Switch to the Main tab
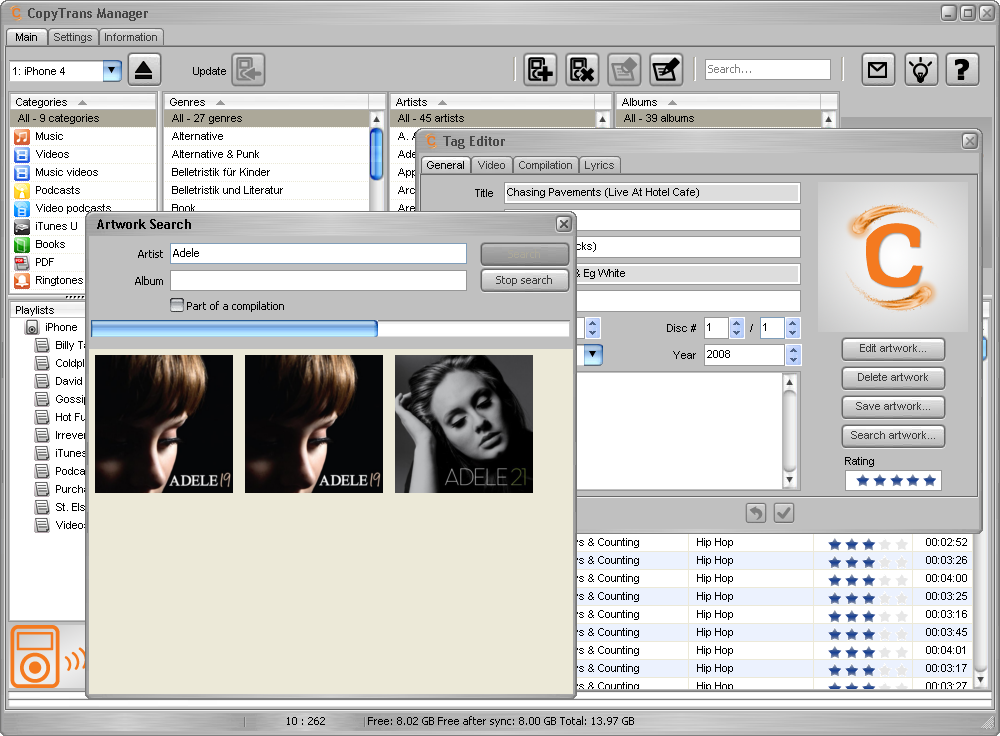Screen dimensions: 1000x736 coord(26,37)
